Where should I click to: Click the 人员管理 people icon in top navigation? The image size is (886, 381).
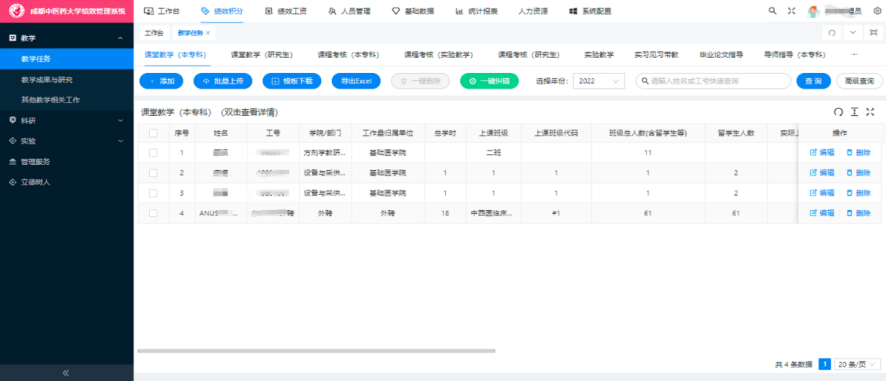point(332,11)
